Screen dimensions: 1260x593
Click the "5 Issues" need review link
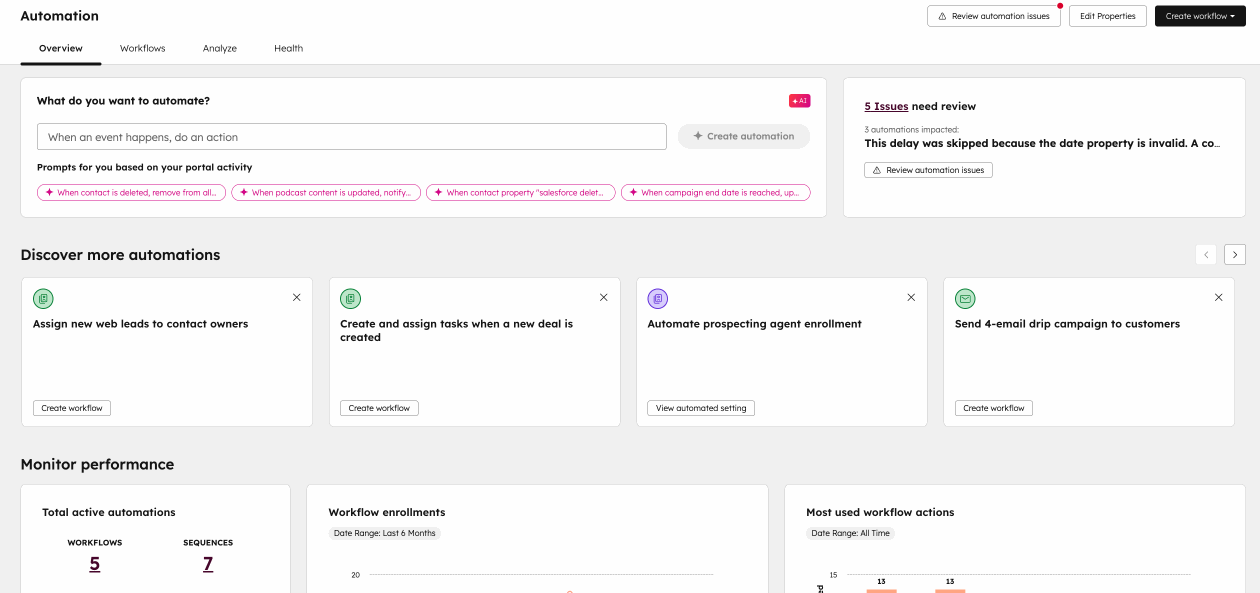click(x=887, y=105)
